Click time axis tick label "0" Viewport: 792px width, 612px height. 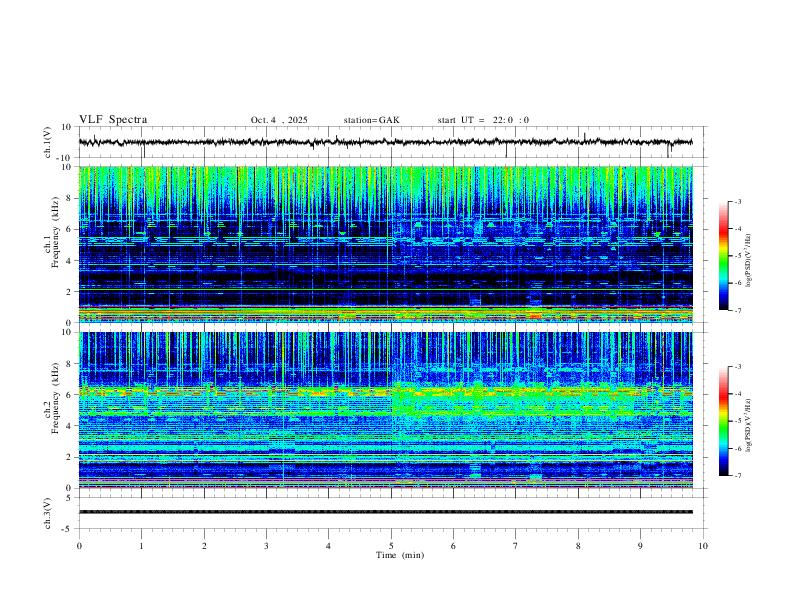coord(79,546)
